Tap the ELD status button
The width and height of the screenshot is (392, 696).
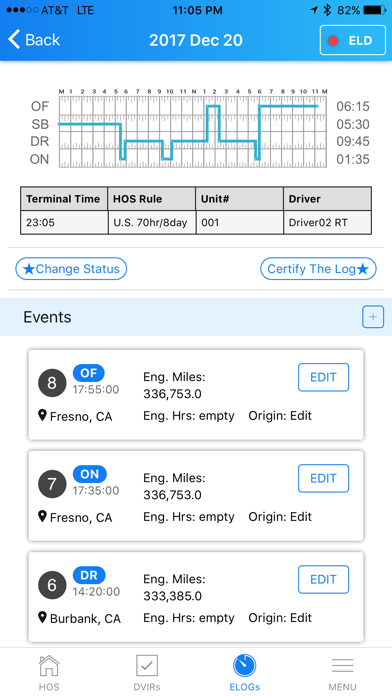pyautogui.click(x=352, y=40)
